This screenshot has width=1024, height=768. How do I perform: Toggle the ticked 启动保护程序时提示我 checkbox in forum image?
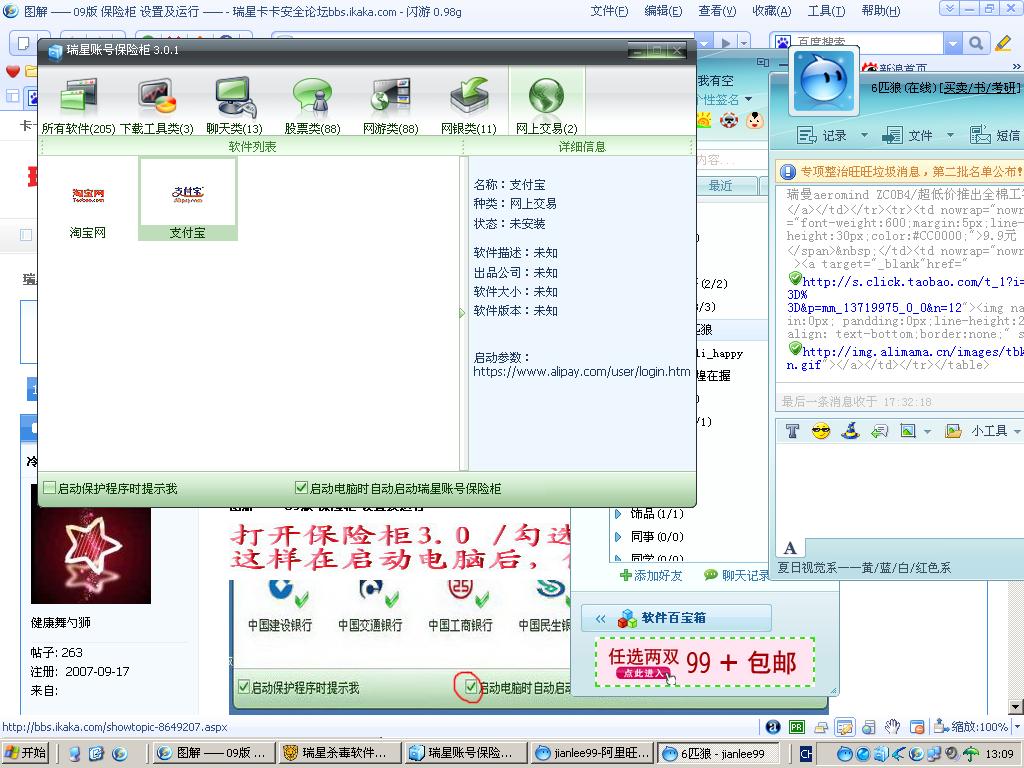244,687
